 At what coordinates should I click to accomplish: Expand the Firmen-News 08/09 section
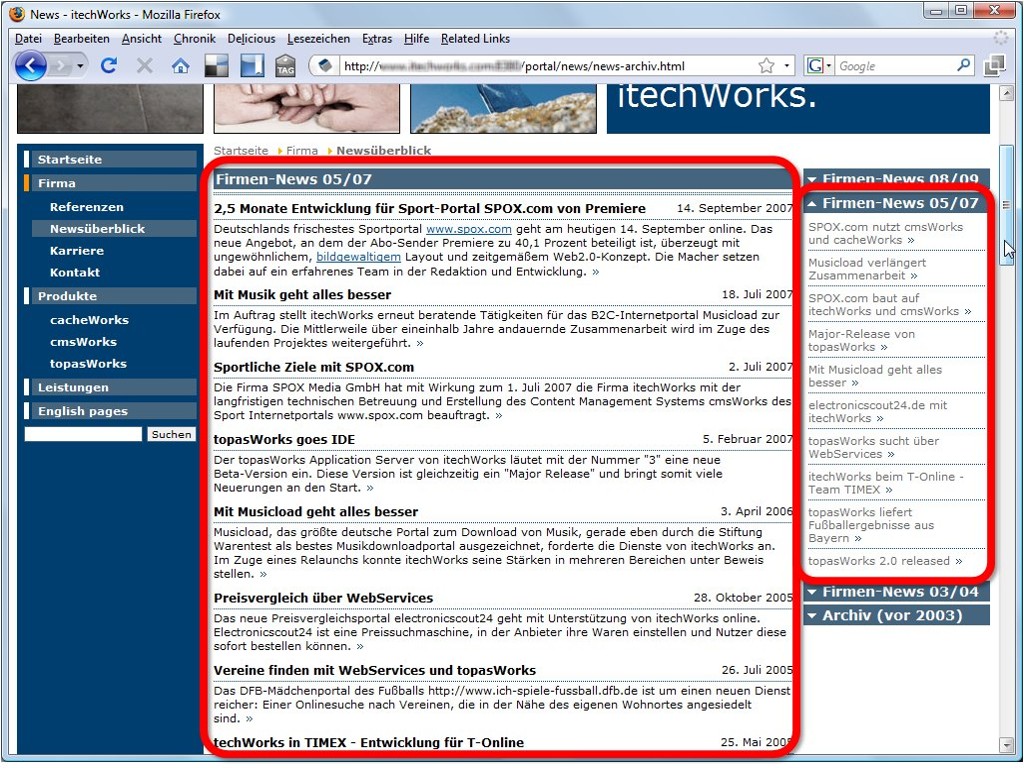[896, 178]
